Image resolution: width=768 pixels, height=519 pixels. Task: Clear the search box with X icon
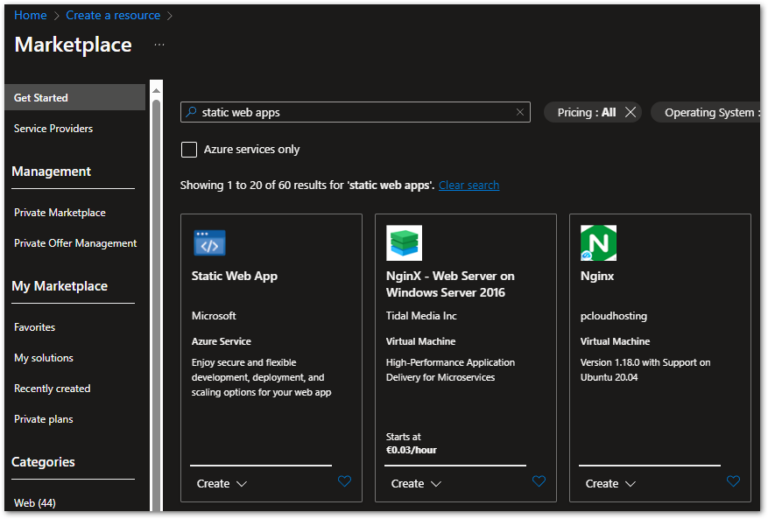click(x=520, y=112)
